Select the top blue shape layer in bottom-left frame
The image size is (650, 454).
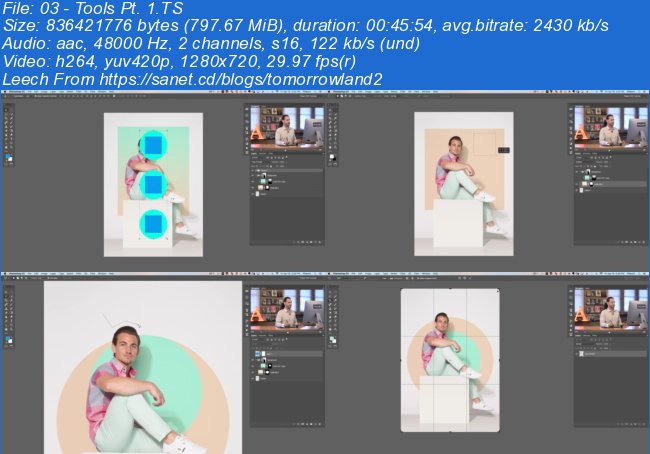(x=287, y=354)
